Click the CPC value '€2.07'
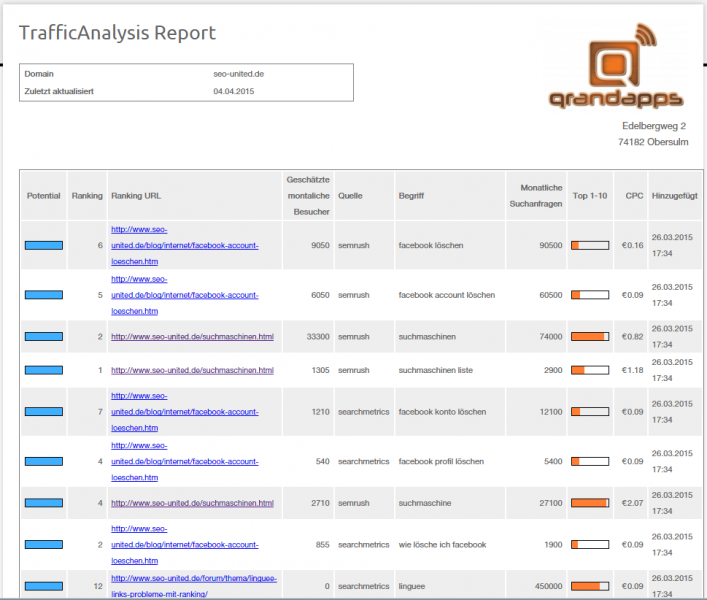The height and width of the screenshot is (600, 707). pos(633,503)
